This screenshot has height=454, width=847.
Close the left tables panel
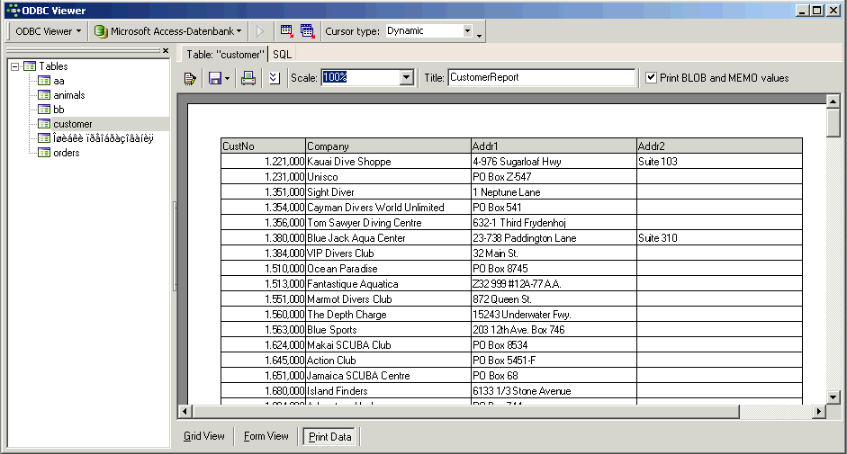(x=166, y=51)
